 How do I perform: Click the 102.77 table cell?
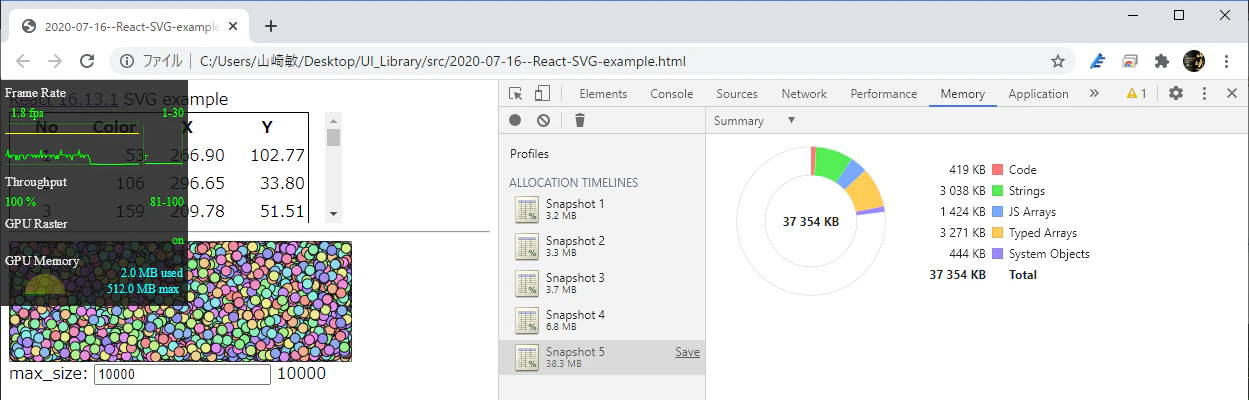[x=278, y=155]
